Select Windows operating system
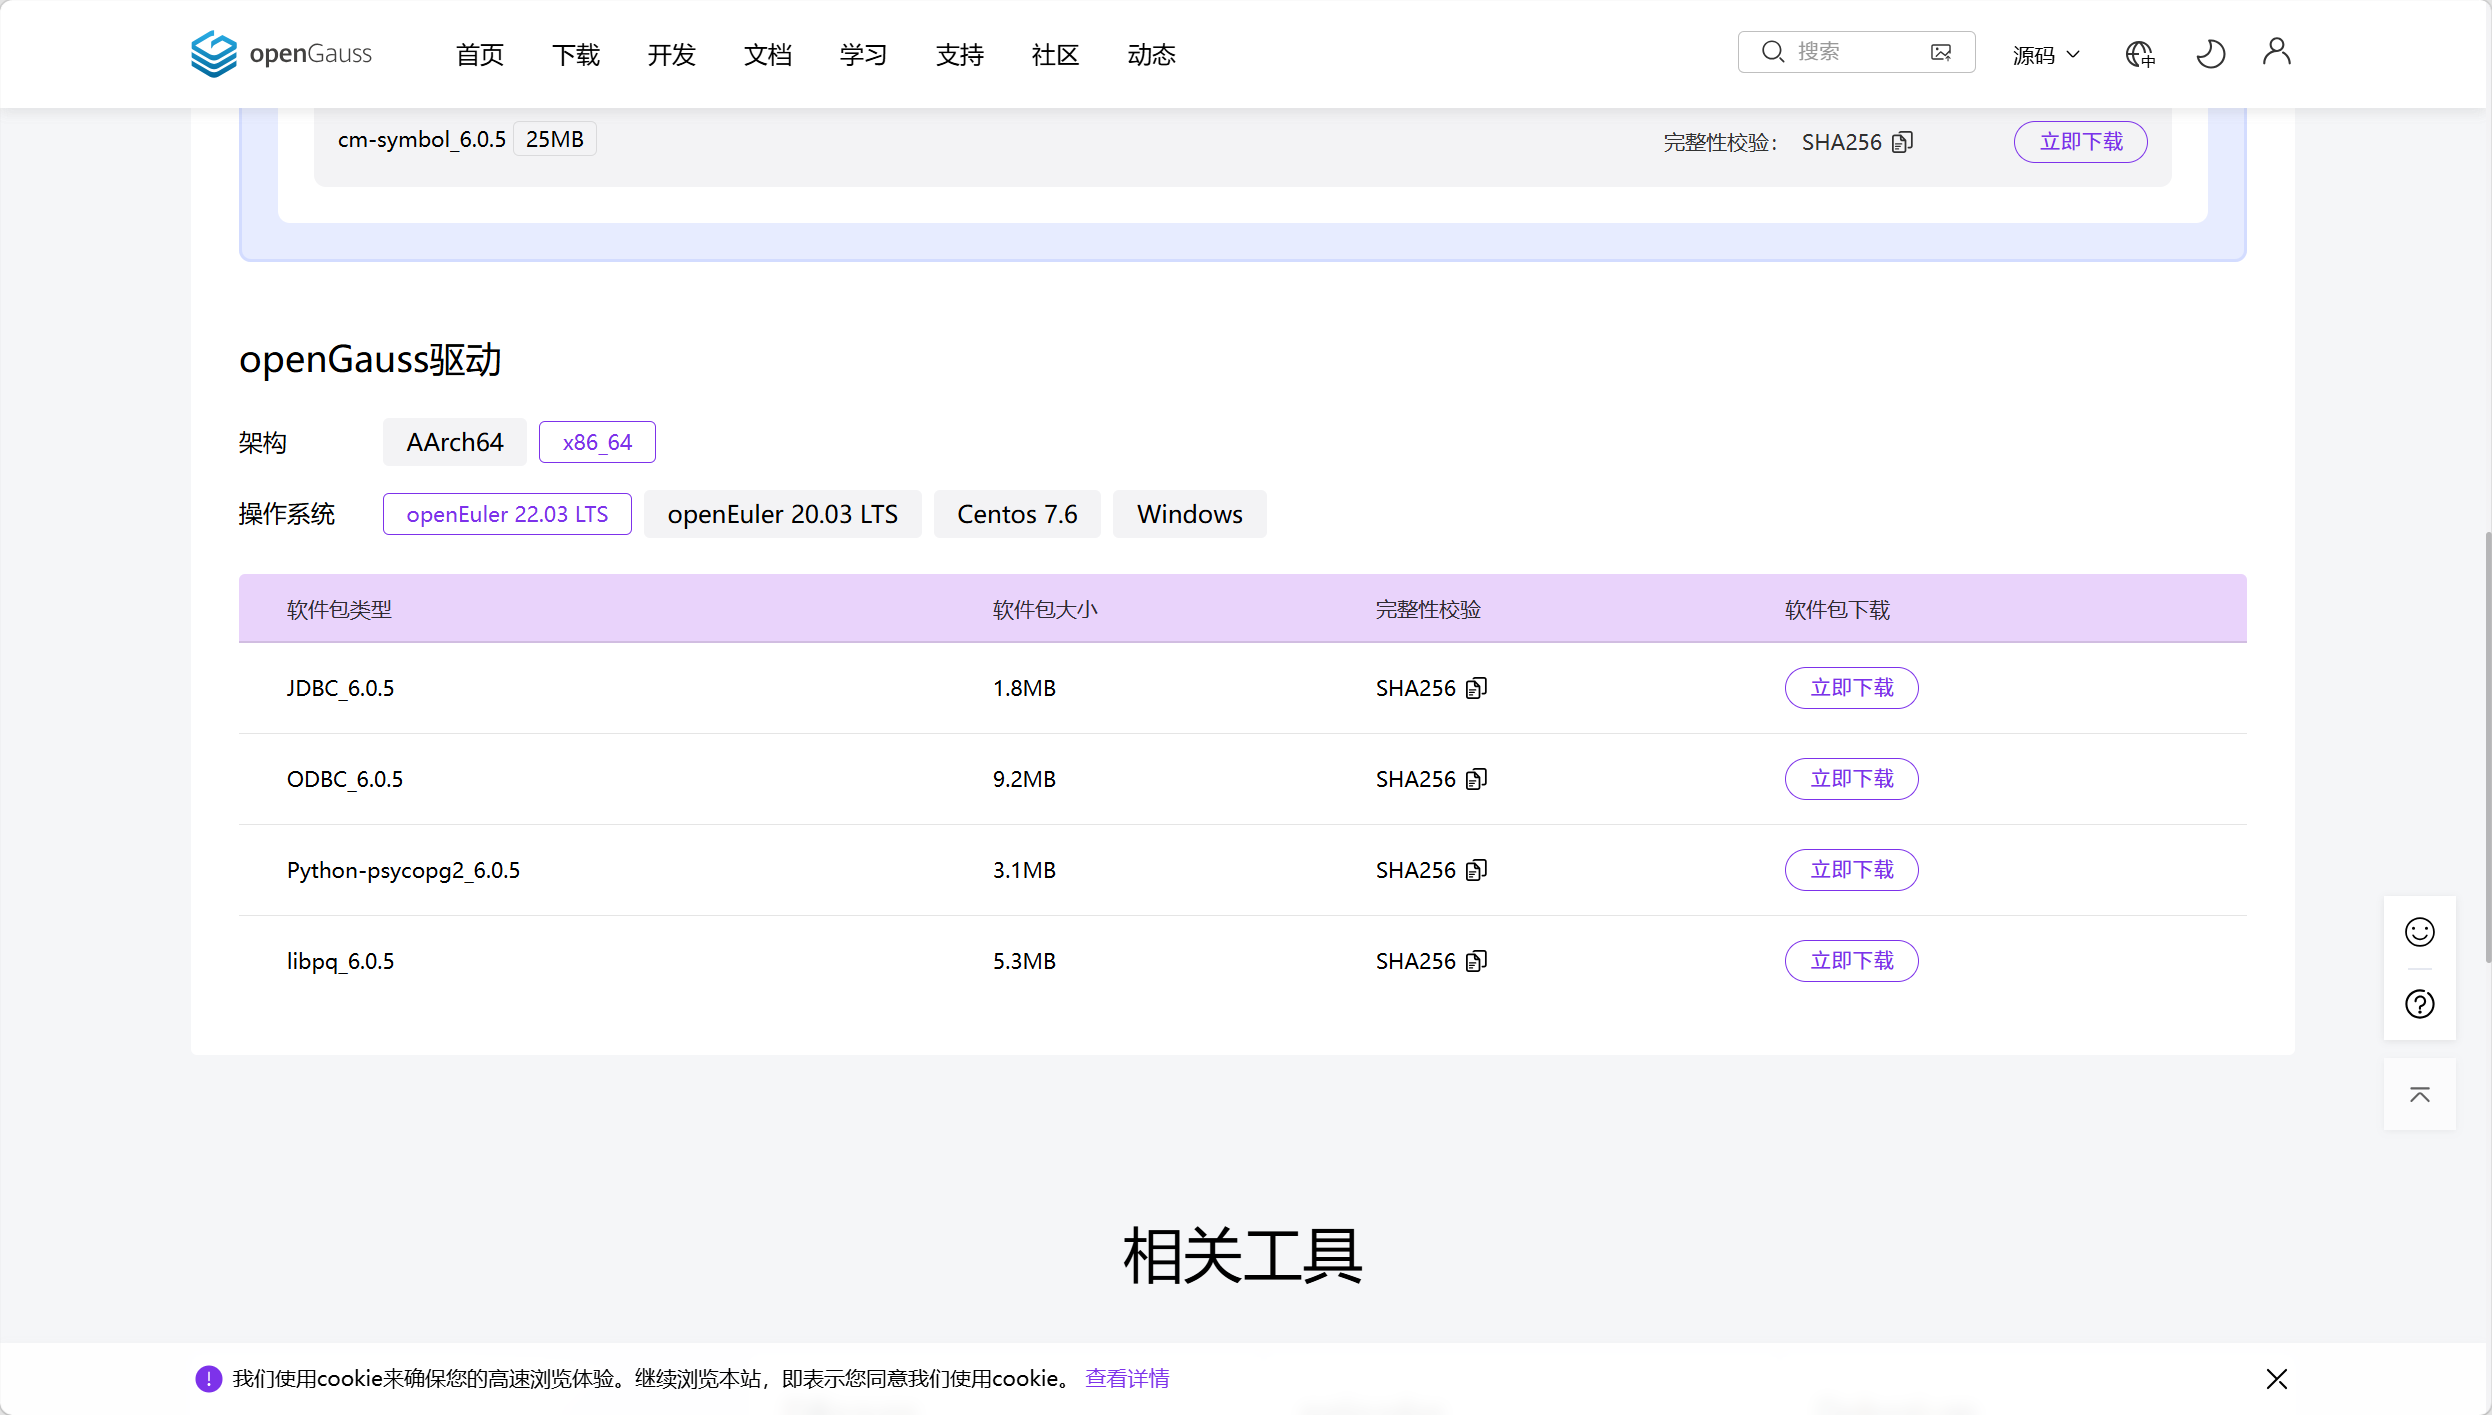This screenshot has height=1415, width=2492. (x=1190, y=514)
